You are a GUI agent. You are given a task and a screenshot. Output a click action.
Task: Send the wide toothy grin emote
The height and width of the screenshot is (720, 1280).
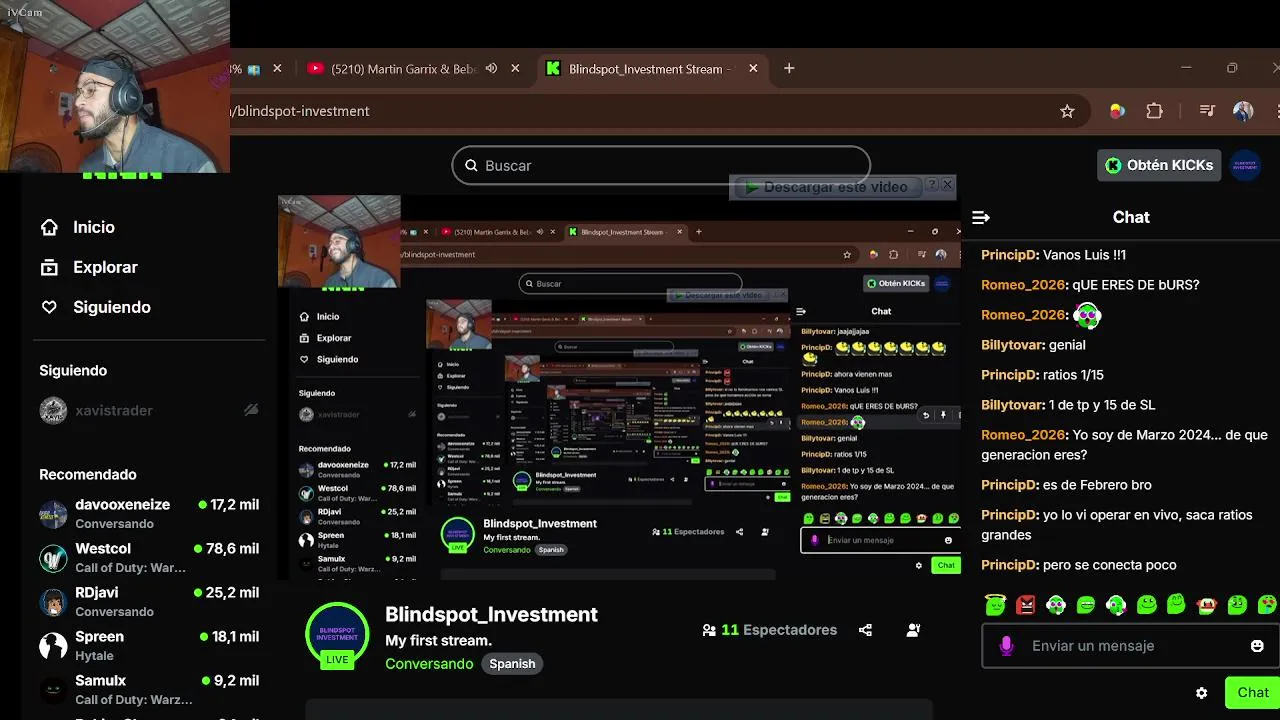[1086, 604]
